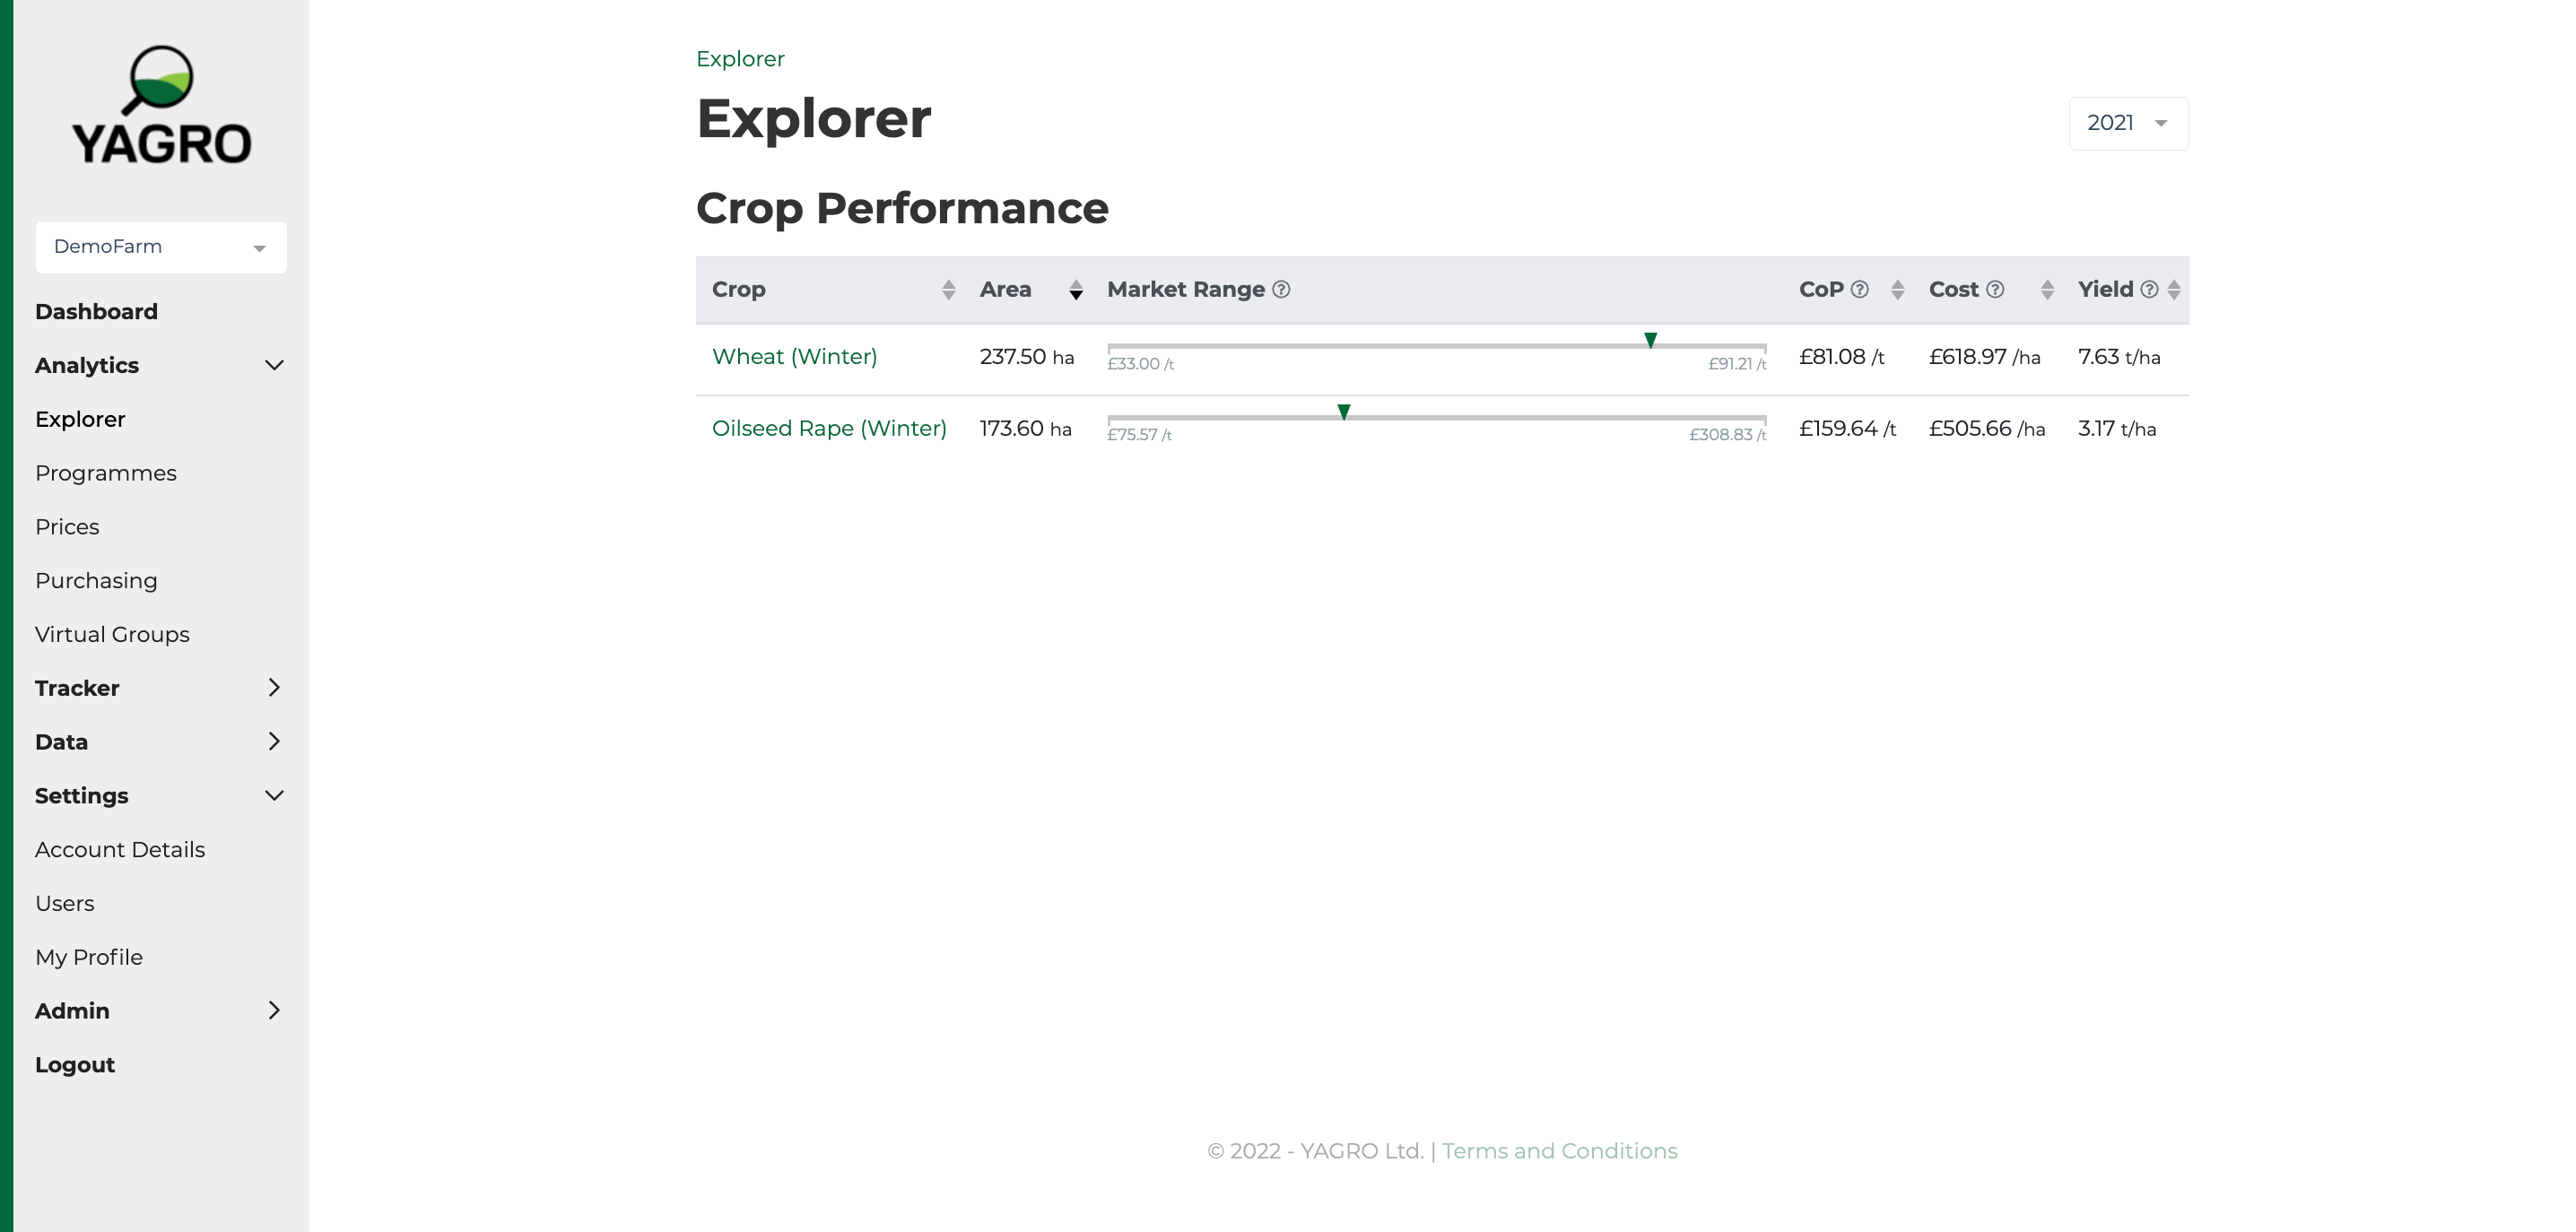This screenshot has height=1232, width=2576.
Task: Click the Market Range help icon
Action: [1281, 290]
